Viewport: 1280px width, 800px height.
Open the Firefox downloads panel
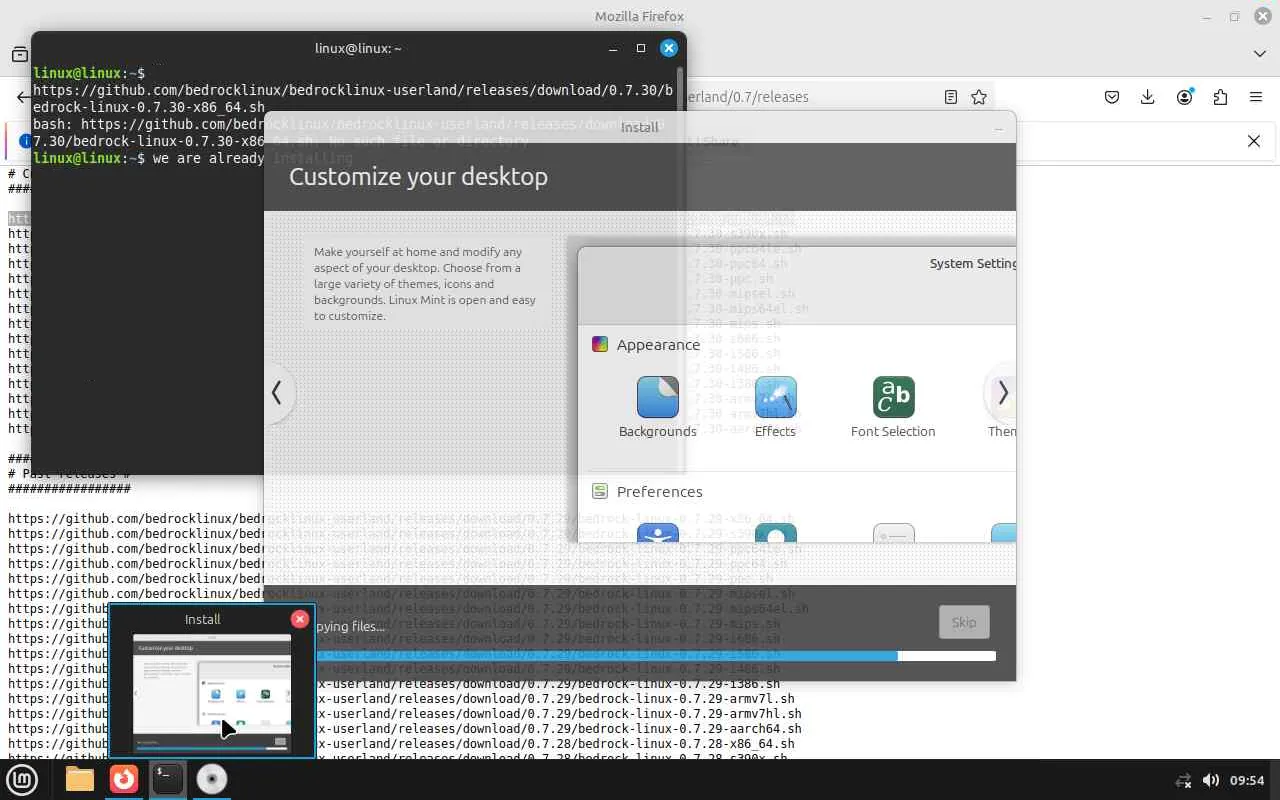[x=1148, y=97]
